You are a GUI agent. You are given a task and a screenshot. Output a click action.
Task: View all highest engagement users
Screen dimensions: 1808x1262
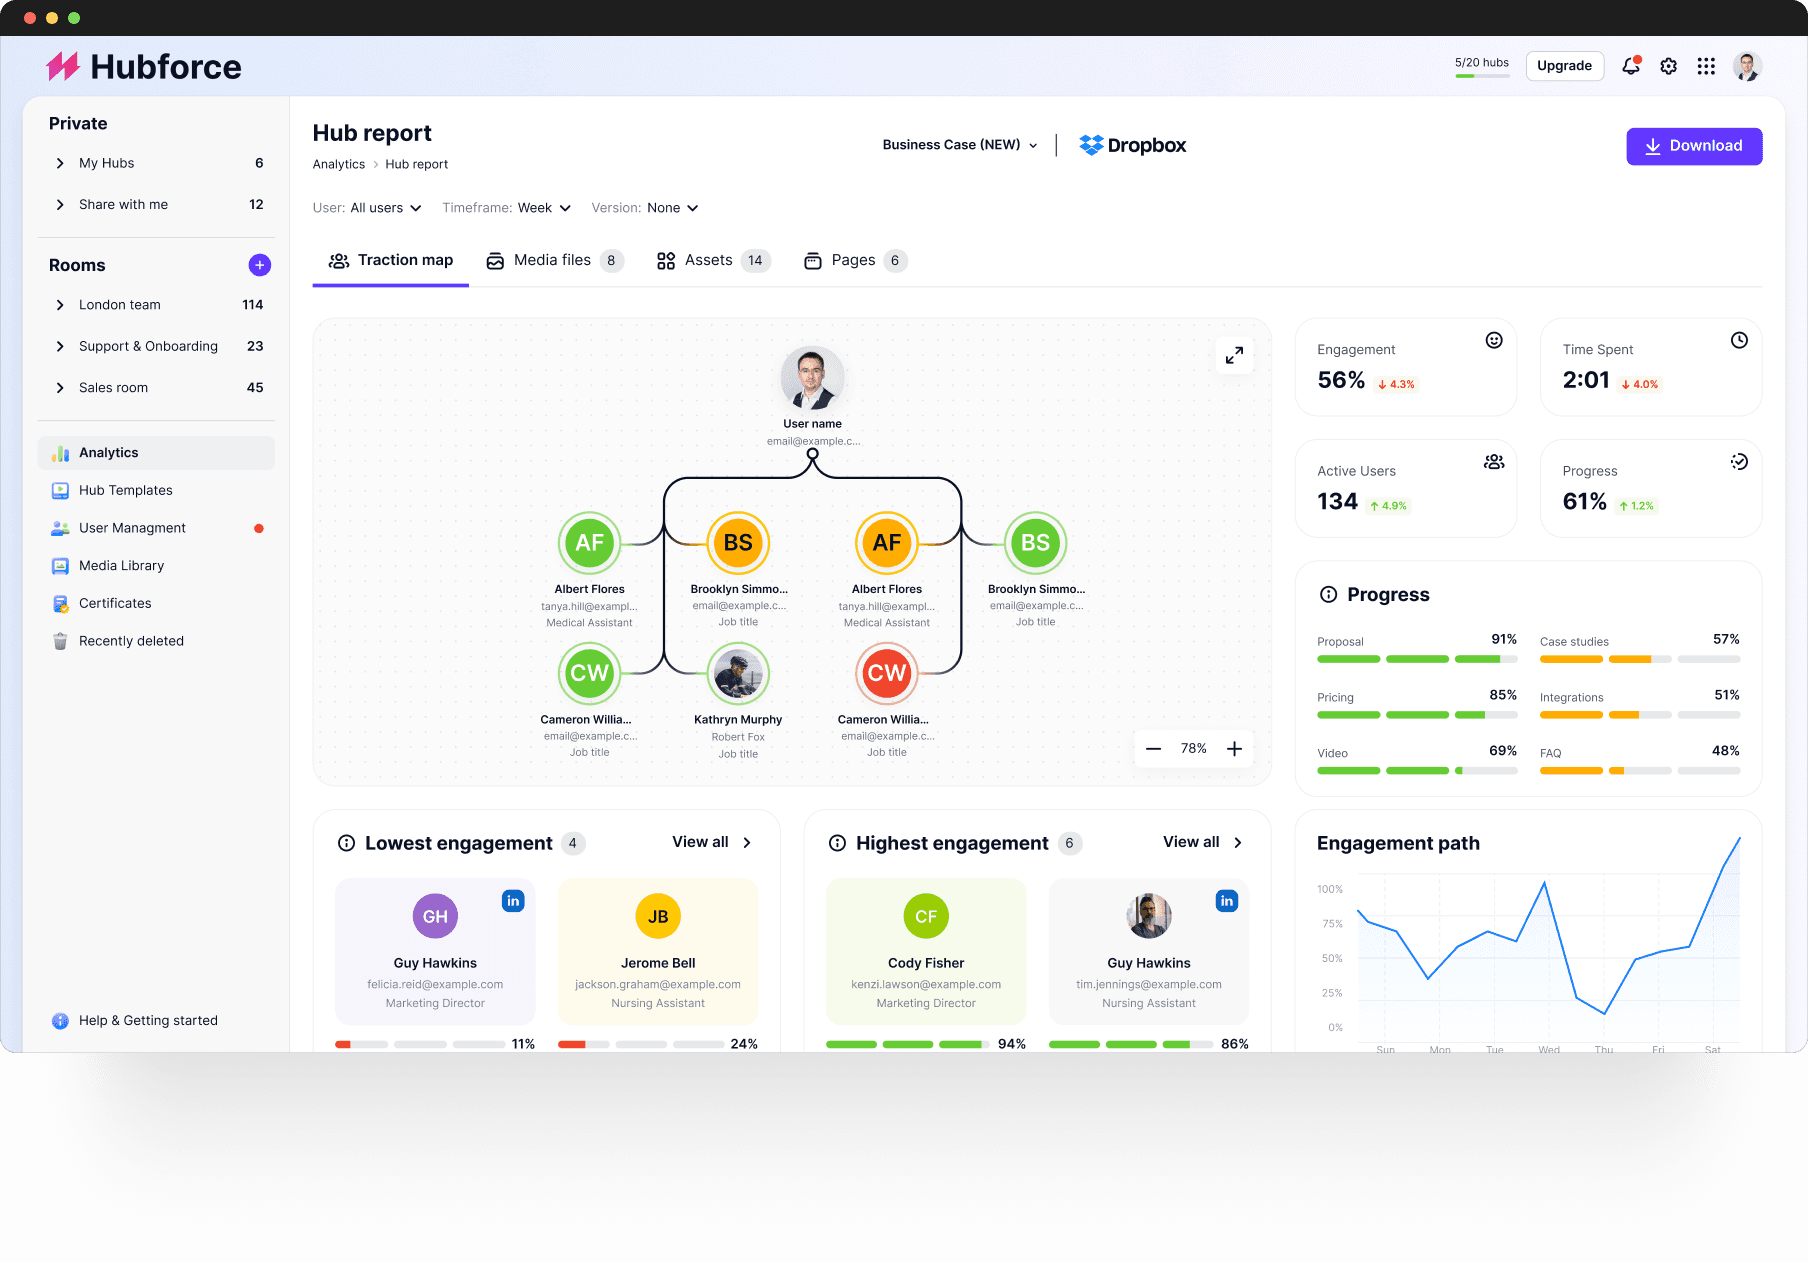click(x=1202, y=842)
